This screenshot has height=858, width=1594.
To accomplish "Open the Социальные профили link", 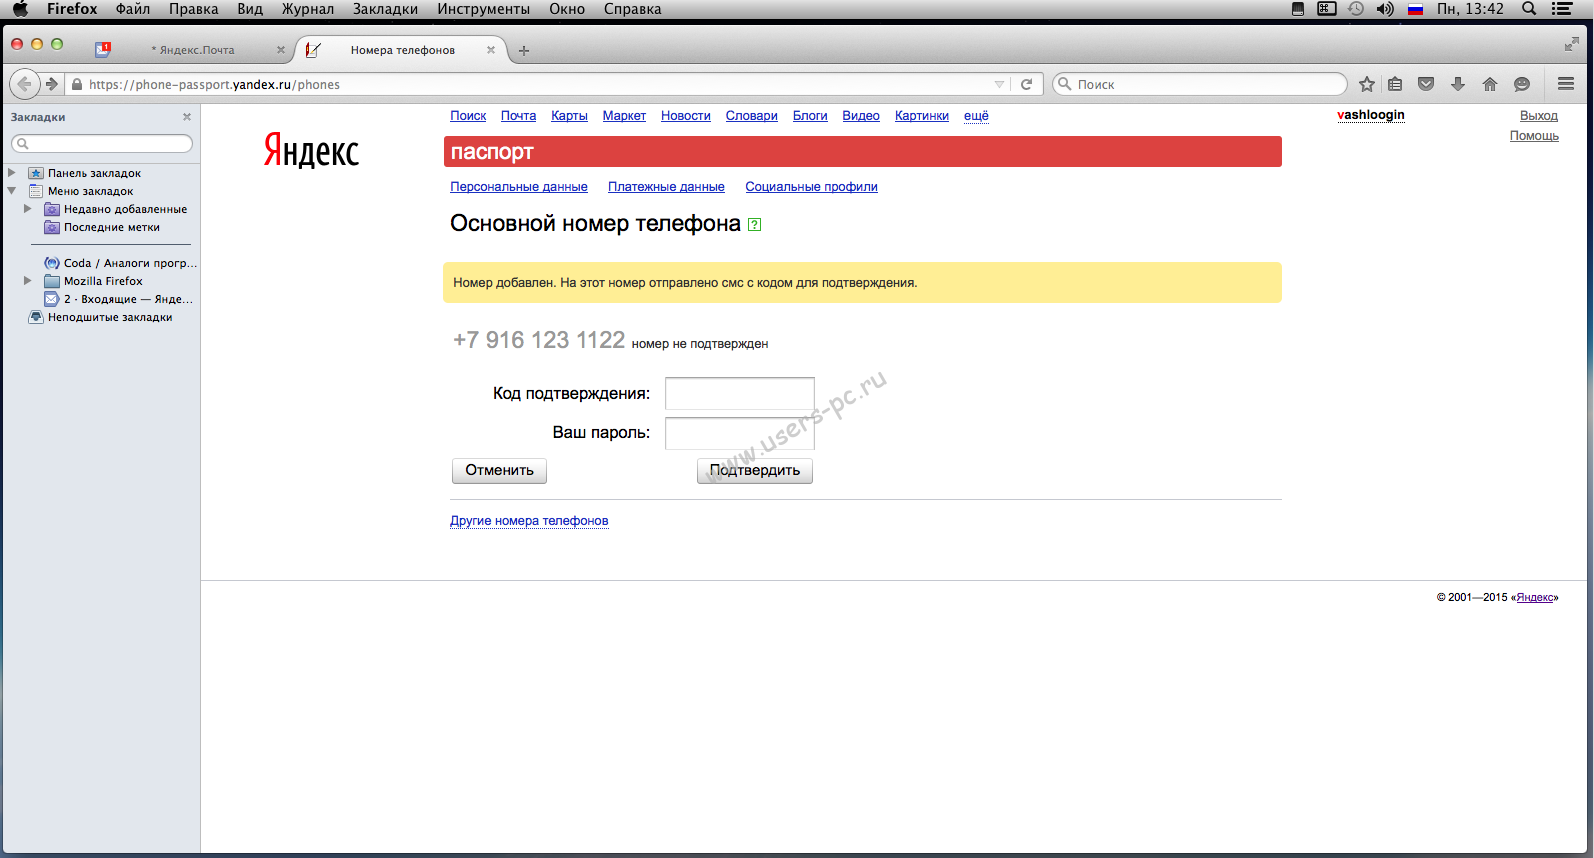I will (x=811, y=187).
